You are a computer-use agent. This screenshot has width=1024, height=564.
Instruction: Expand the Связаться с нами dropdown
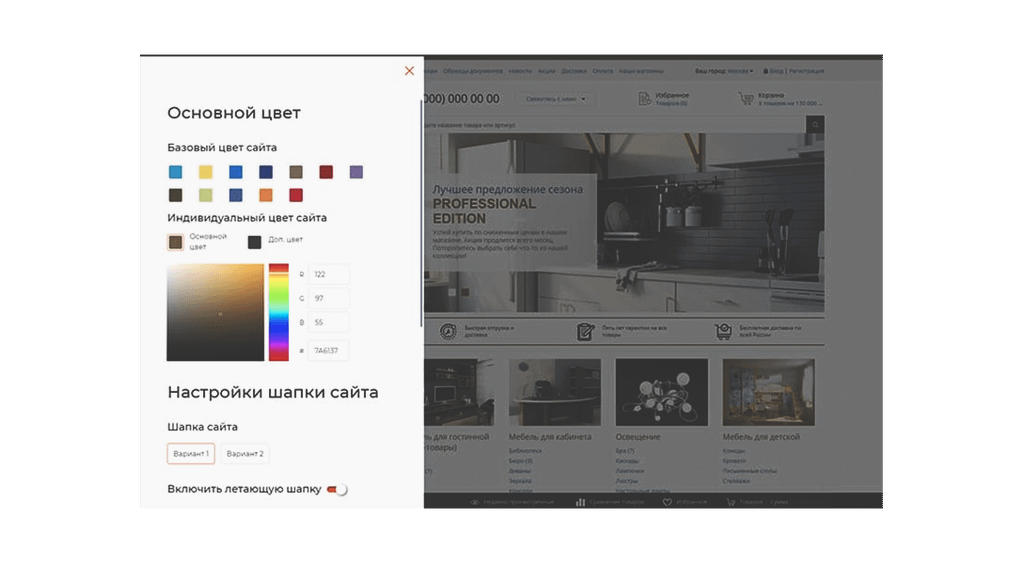[556, 99]
